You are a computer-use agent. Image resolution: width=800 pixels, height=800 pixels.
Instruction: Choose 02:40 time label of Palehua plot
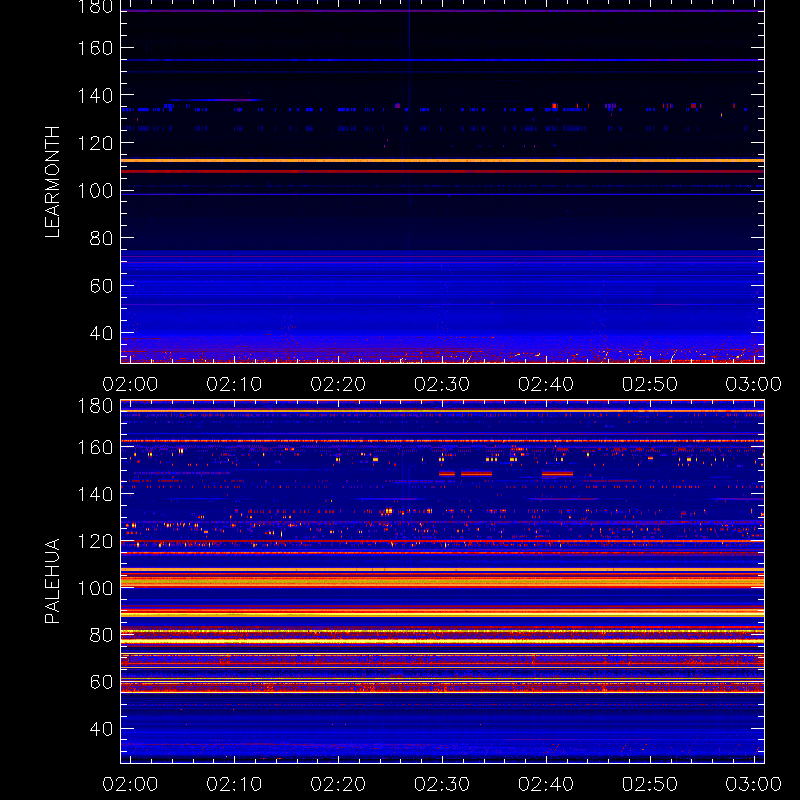[546, 784]
